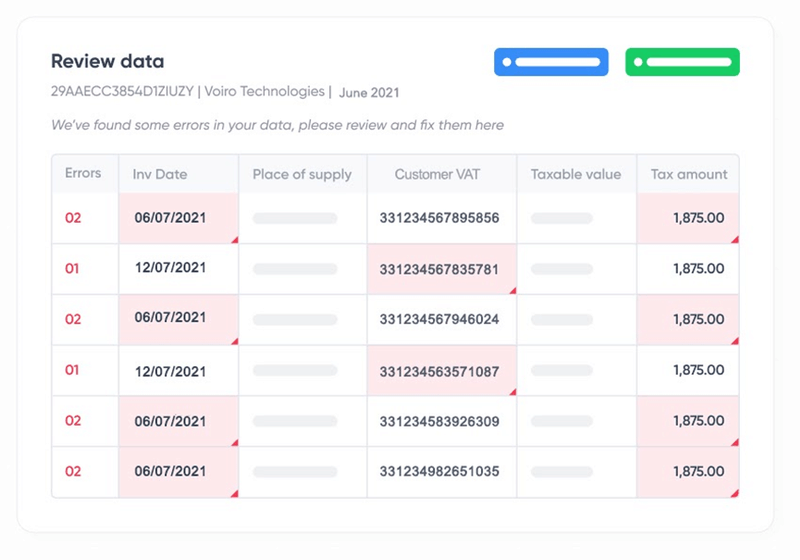Sort by the Errors column header
800x560 pixels.
(83, 173)
